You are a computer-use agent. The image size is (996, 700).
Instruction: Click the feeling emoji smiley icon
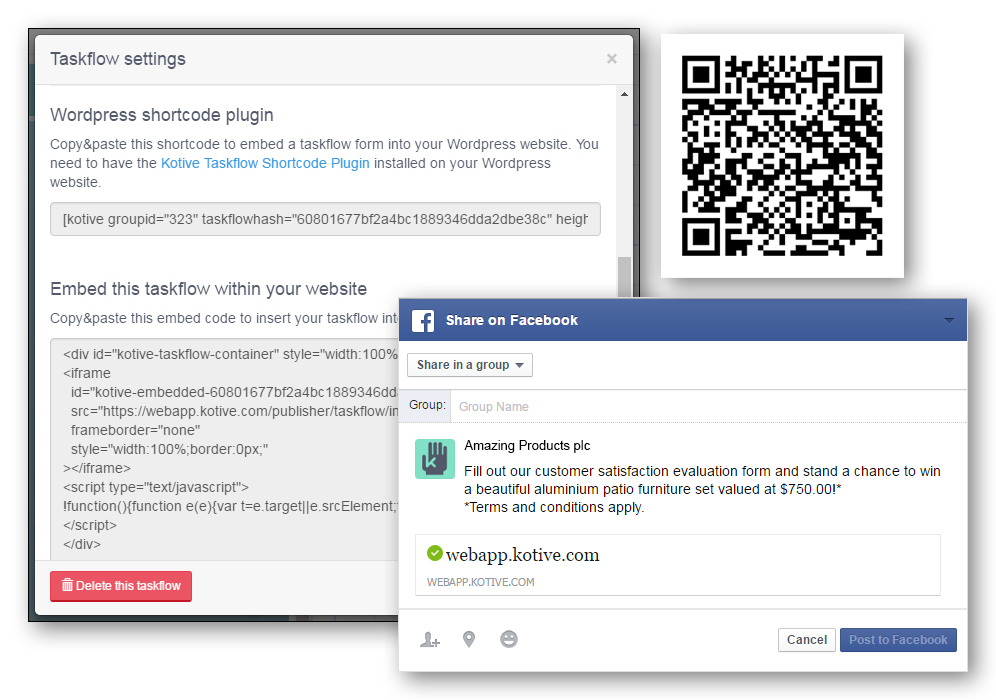coord(509,639)
